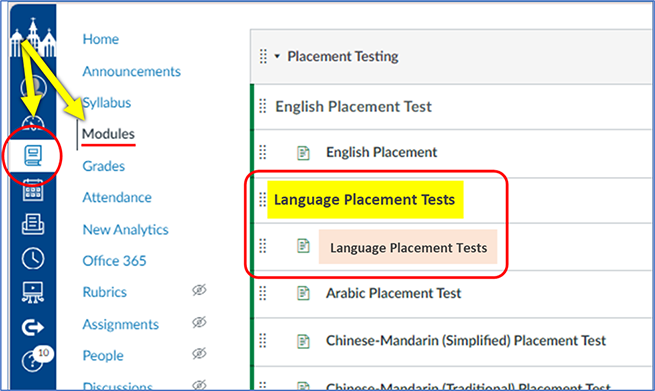Open the Arabic Placement Test link
The width and height of the screenshot is (655, 391).
[394, 293]
